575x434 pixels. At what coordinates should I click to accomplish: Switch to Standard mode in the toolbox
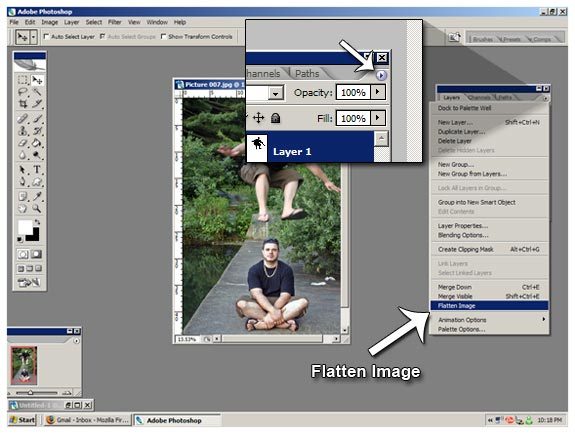pyautogui.click(x=23, y=254)
